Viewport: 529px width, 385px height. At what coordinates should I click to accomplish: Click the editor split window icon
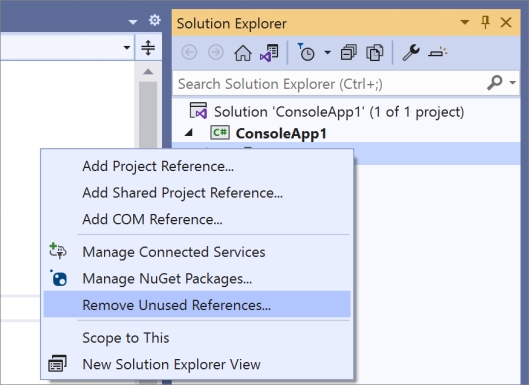coord(148,48)
